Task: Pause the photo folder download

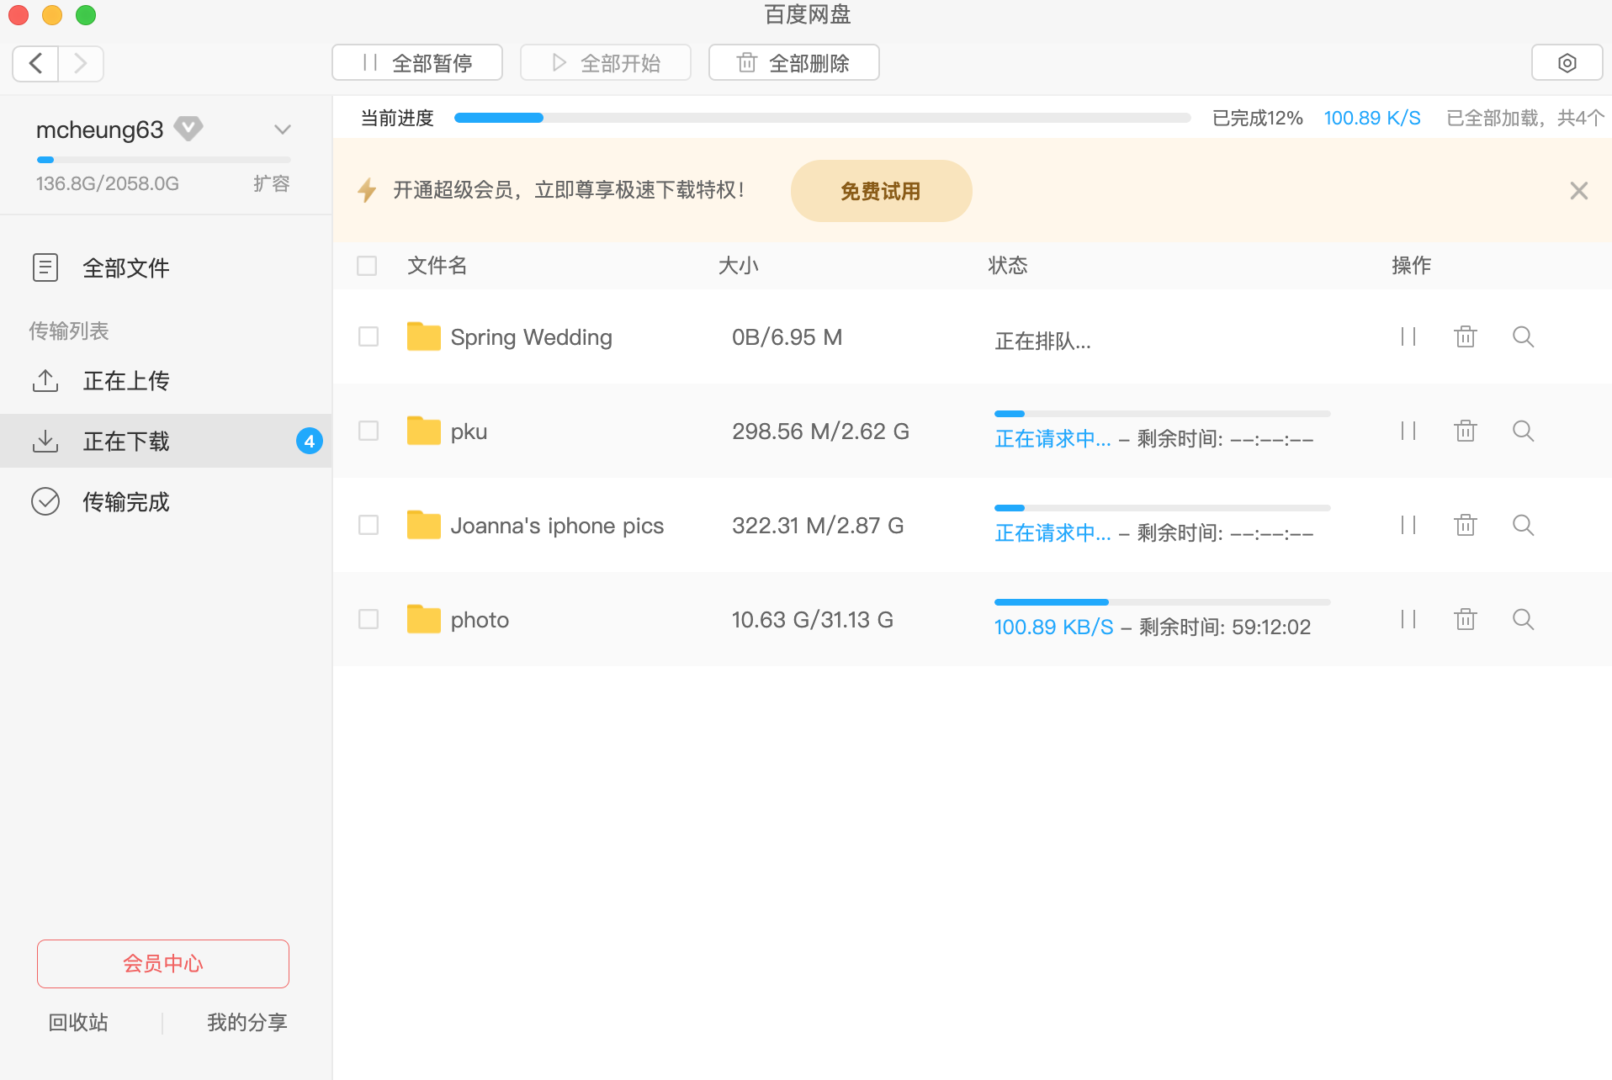Action: click(x=1408, y=619)
